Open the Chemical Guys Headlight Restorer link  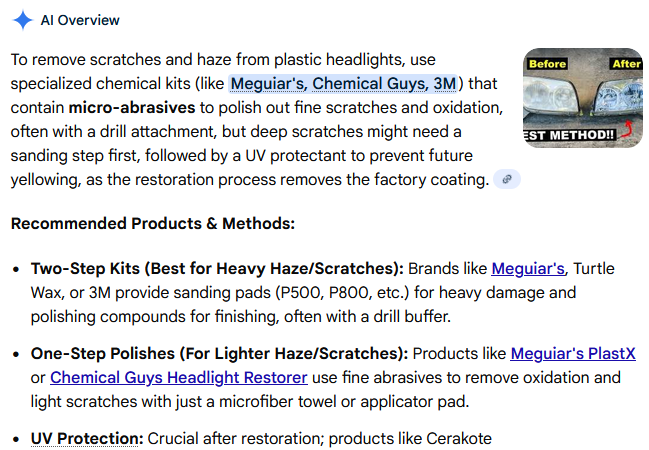[178, 377]
